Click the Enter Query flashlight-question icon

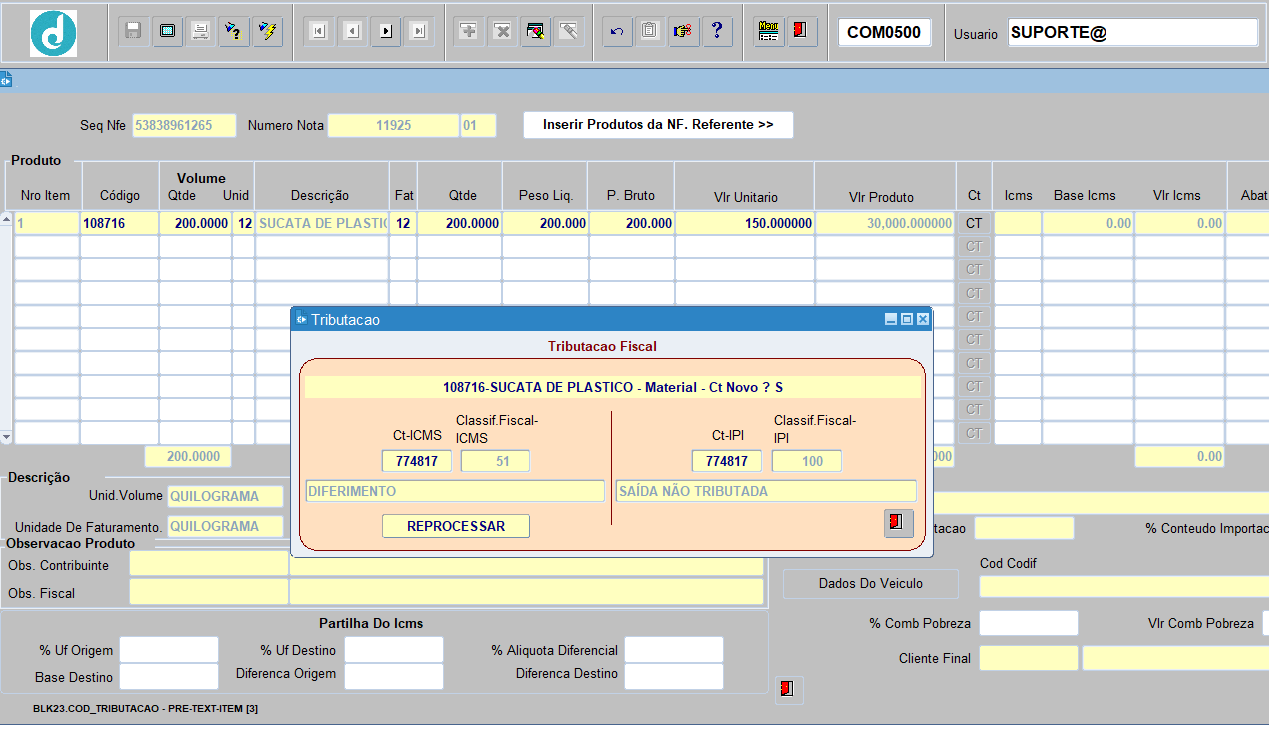click(x=233, y=32)
